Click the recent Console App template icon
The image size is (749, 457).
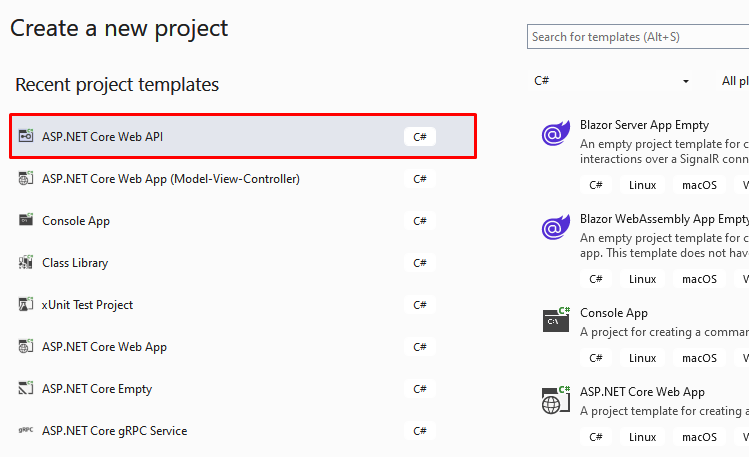[26, 220]
